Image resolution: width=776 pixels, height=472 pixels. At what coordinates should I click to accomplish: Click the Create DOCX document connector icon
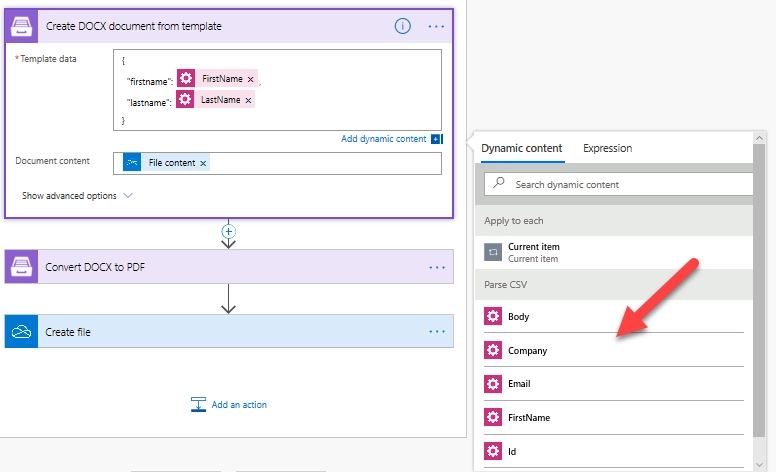pyautogui.click(x=21, y=26)
